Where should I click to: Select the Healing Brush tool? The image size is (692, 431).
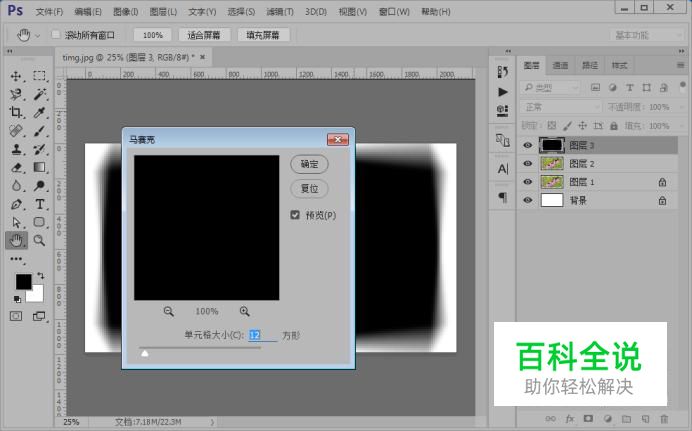[16, 131]
